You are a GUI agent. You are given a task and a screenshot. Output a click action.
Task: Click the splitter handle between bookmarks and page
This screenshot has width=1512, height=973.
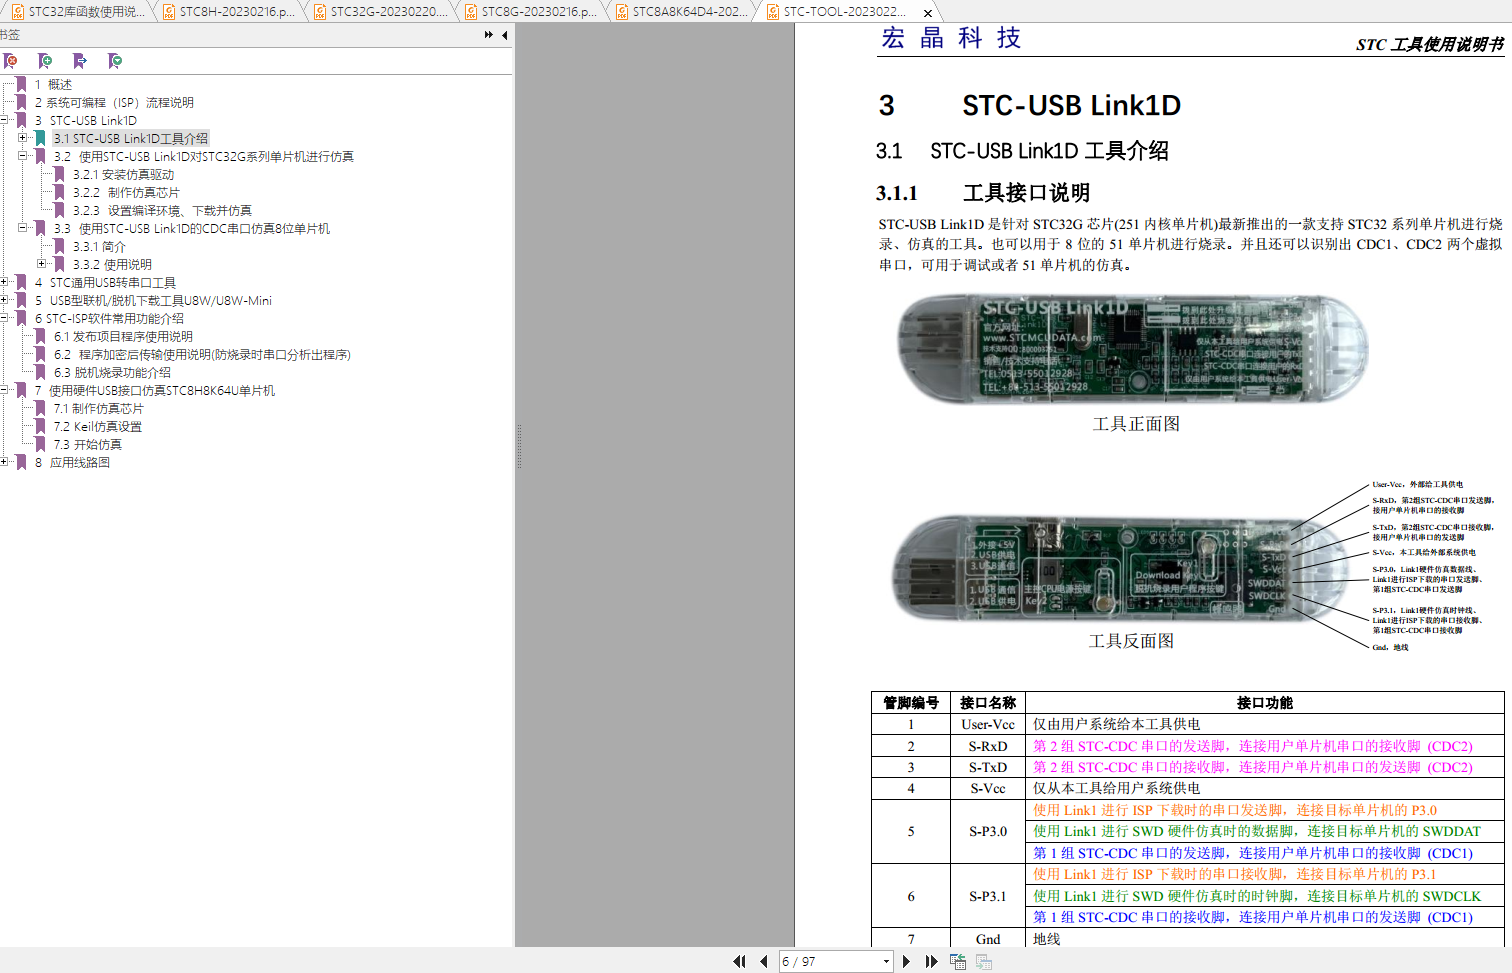[518, 447]
